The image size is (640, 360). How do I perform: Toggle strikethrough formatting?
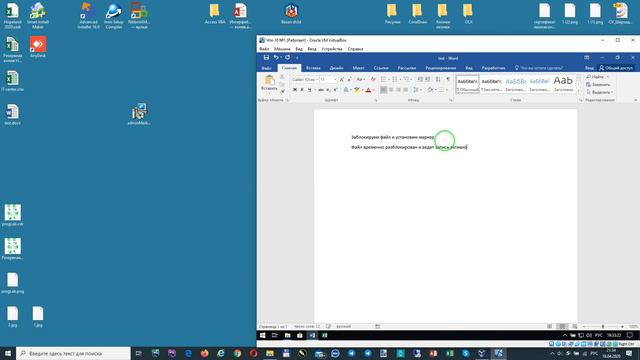point(321,90)
